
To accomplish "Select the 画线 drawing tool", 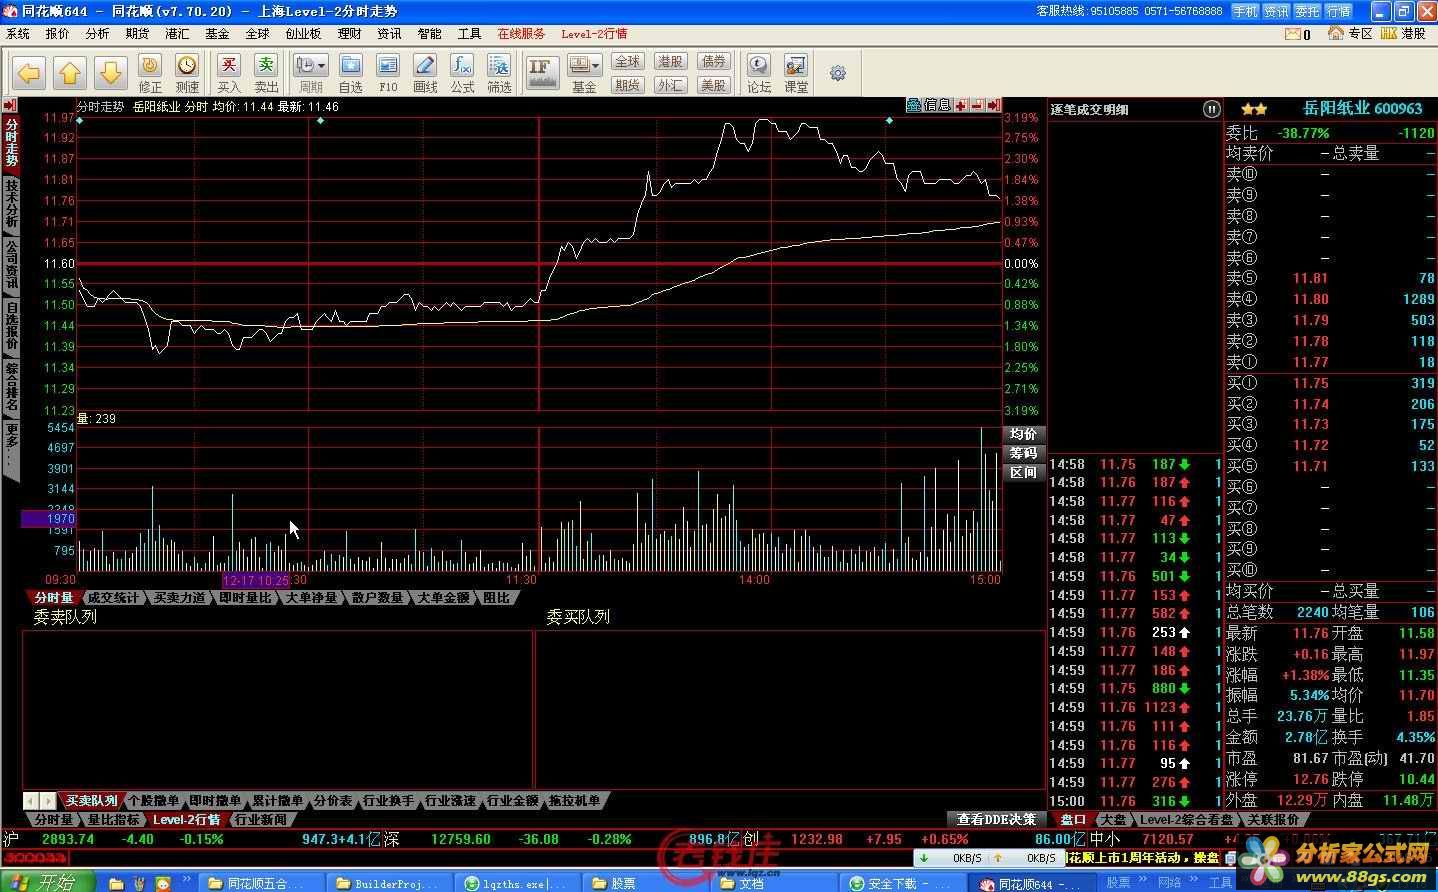I will pyautogui.click(x=425, y=74).
